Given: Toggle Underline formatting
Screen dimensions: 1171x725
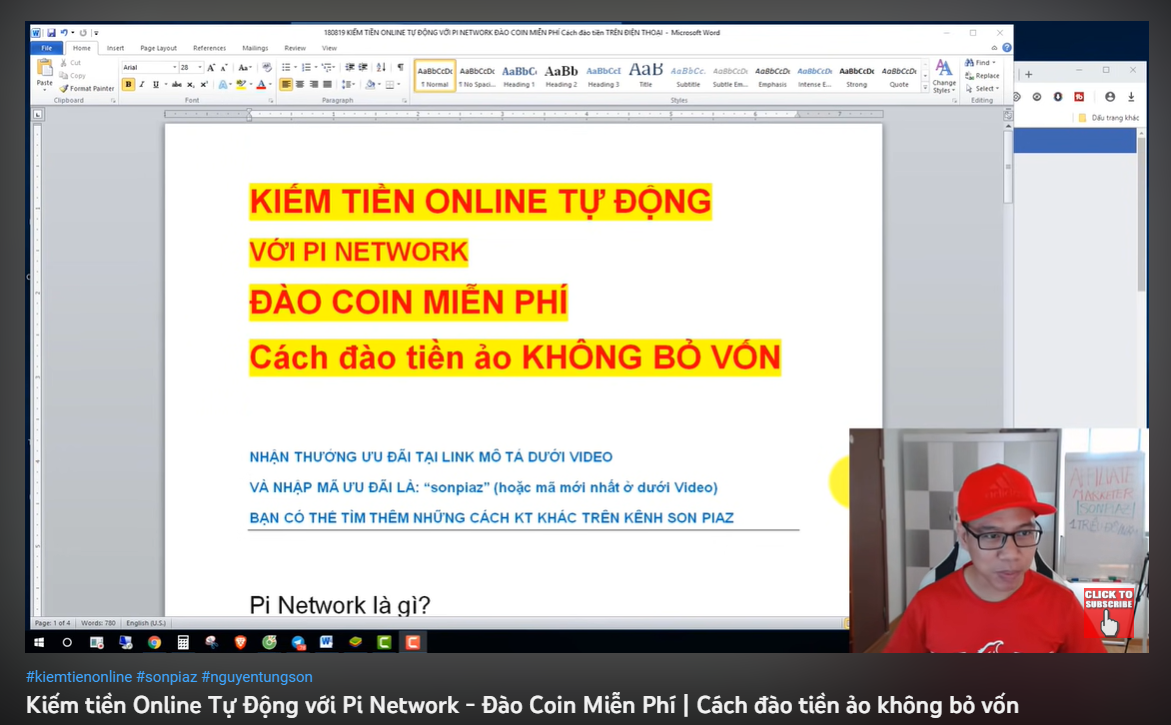Looking at the screenshot, I should point(156,84).
